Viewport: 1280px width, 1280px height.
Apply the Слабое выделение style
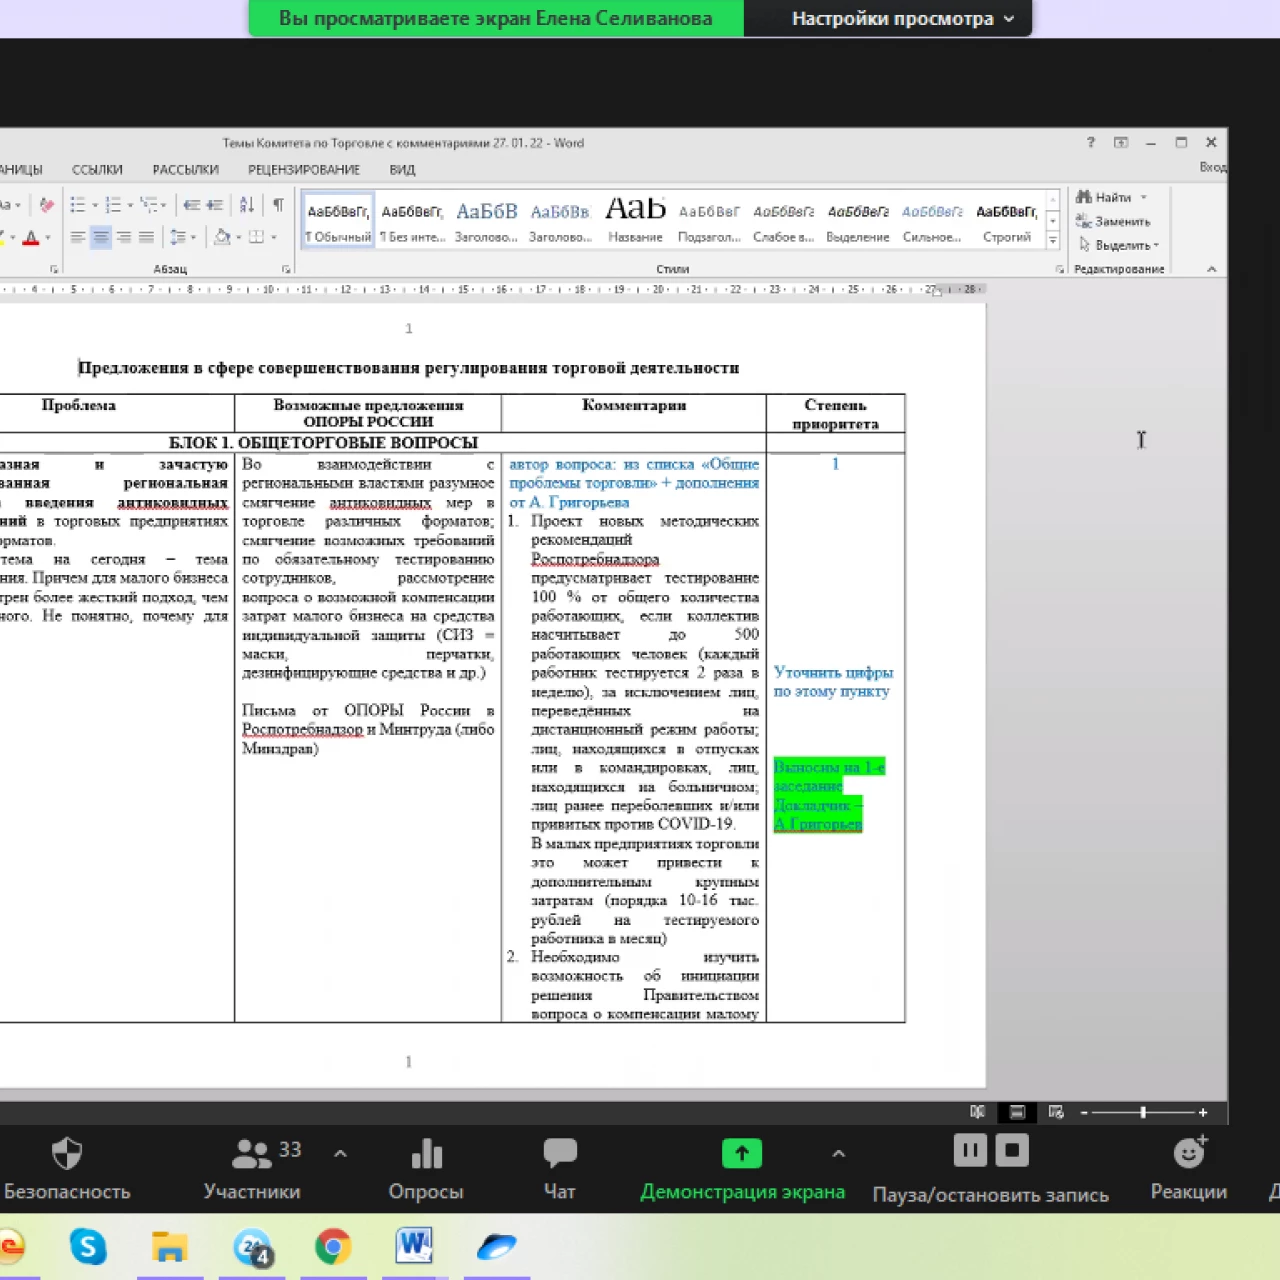coord(784,221)
